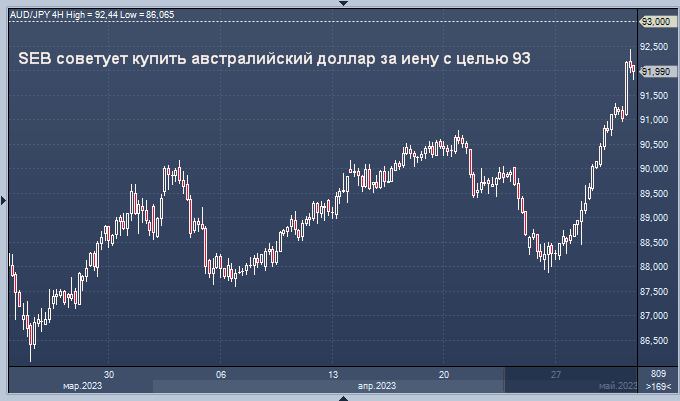This screenshot has height=401, width=680.
Task: Click the 809 value in the corner
Action: pos(657,373)
